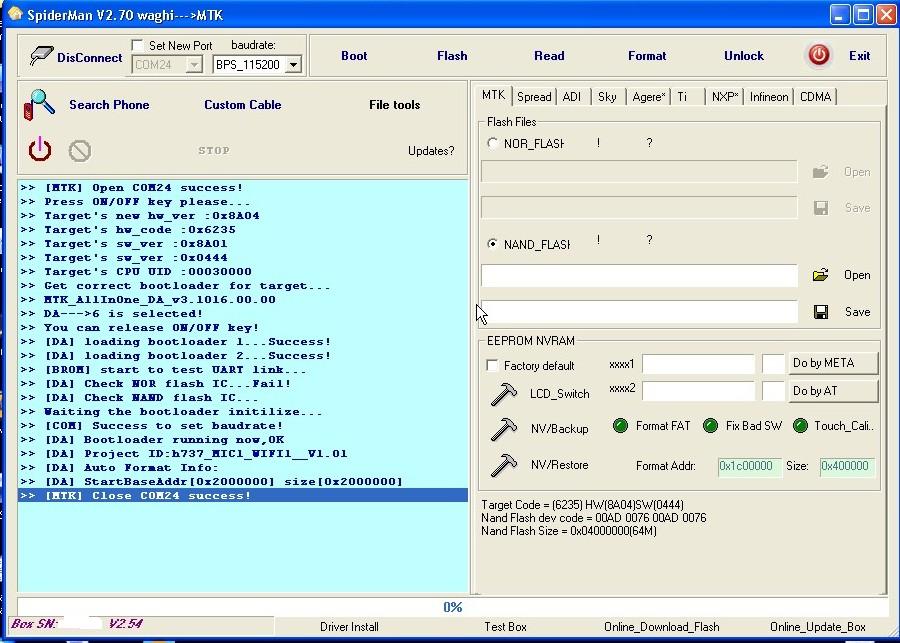Screen dimensions: 900x643
Task: Click the Boot button
Action: [x=354, y=56]
